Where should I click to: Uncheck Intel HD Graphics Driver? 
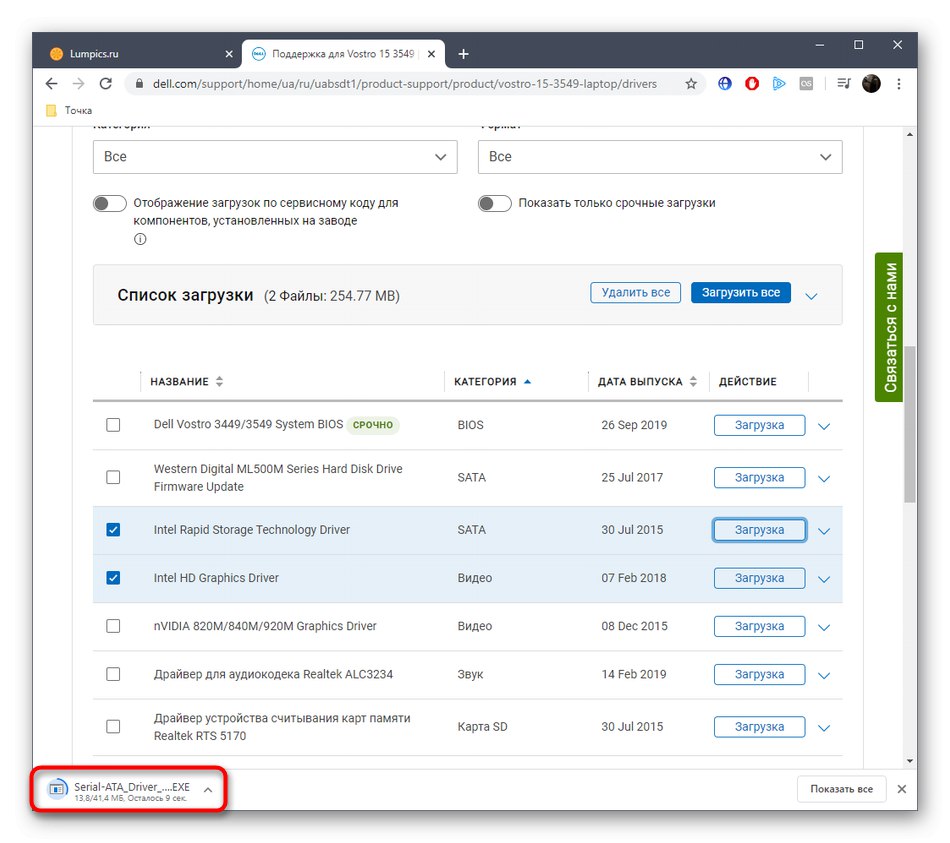(x=113, y=578)
